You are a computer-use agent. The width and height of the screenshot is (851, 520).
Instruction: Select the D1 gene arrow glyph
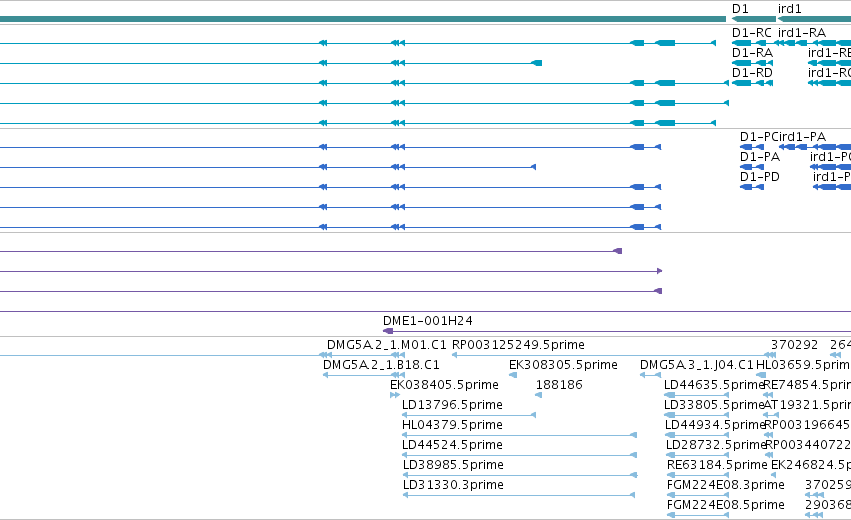(754, 19)
